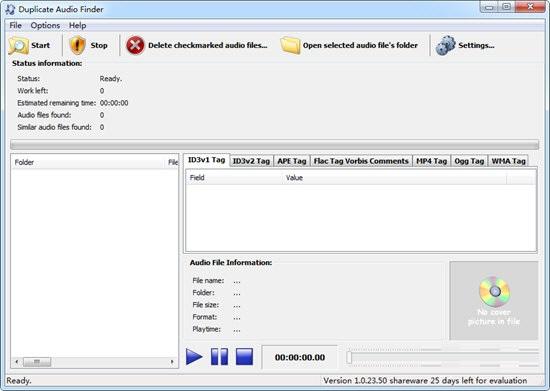
Task: Click the Settings gears icon
Action: click(445, 45)
